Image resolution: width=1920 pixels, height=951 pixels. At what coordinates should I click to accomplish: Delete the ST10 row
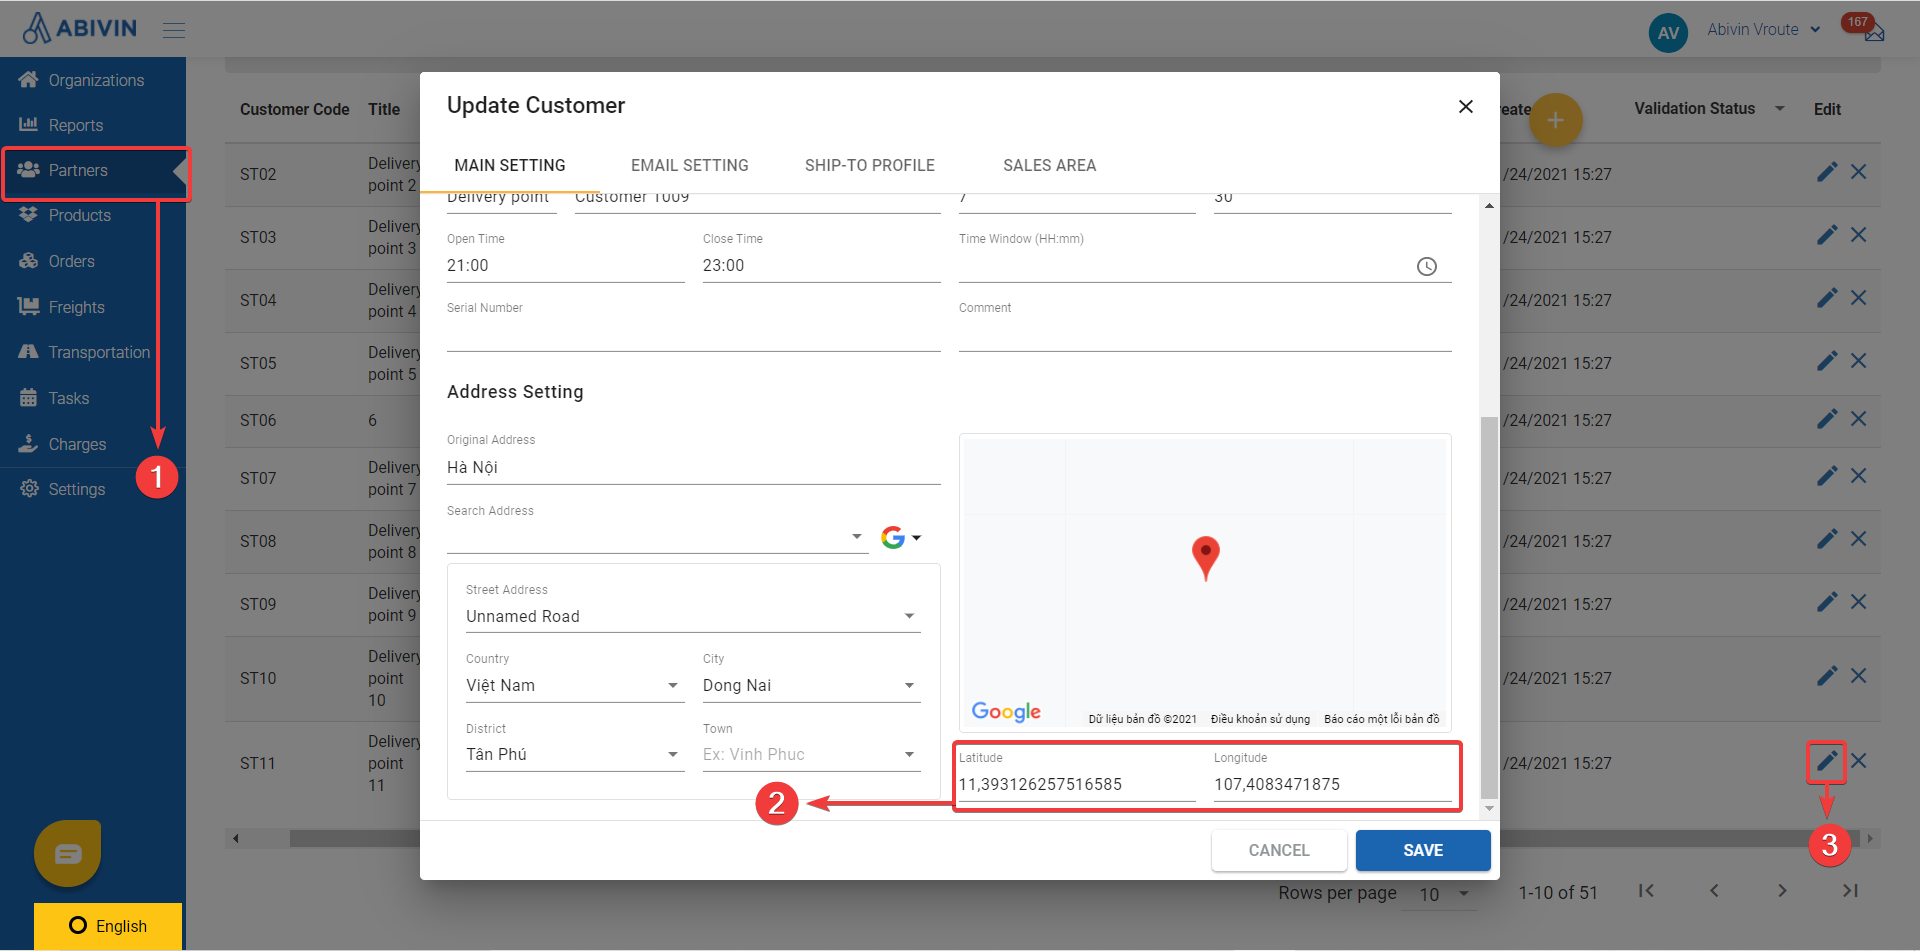1859,676
